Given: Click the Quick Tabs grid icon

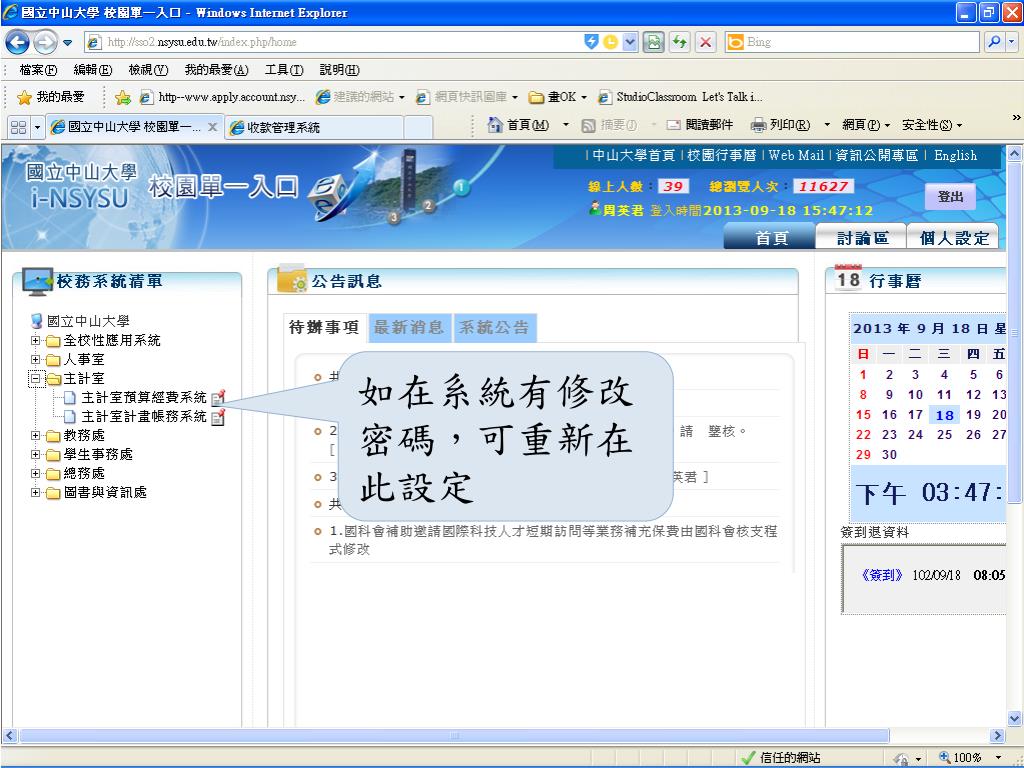Looking at the screenshot, I should 18,127.
